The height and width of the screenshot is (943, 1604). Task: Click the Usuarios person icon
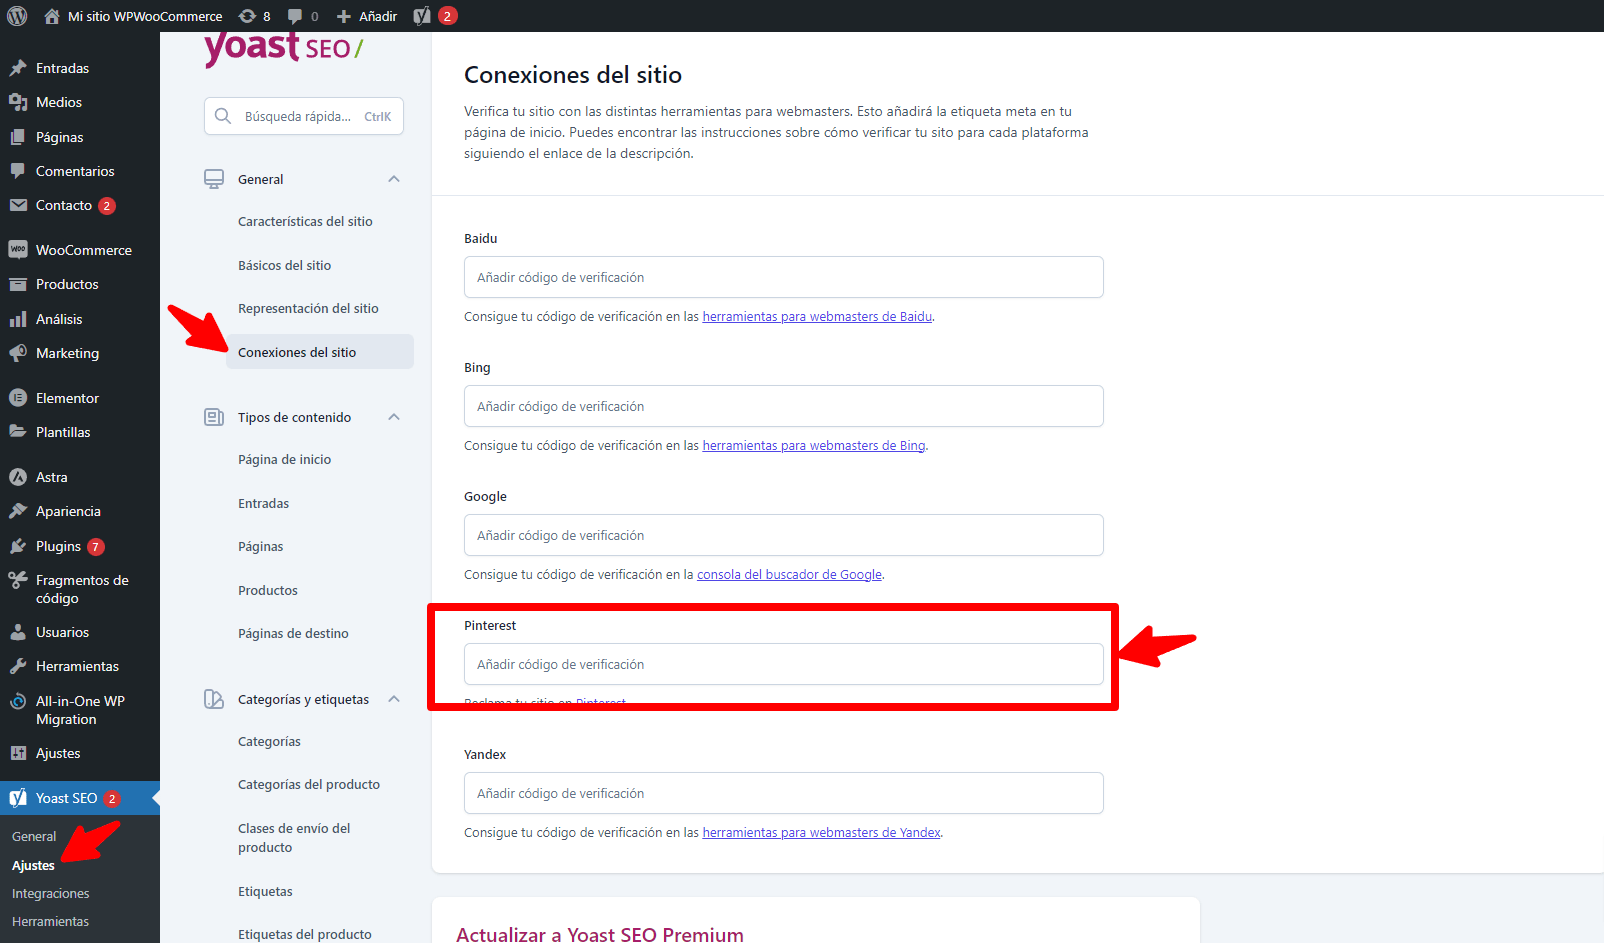pos(18,632)
